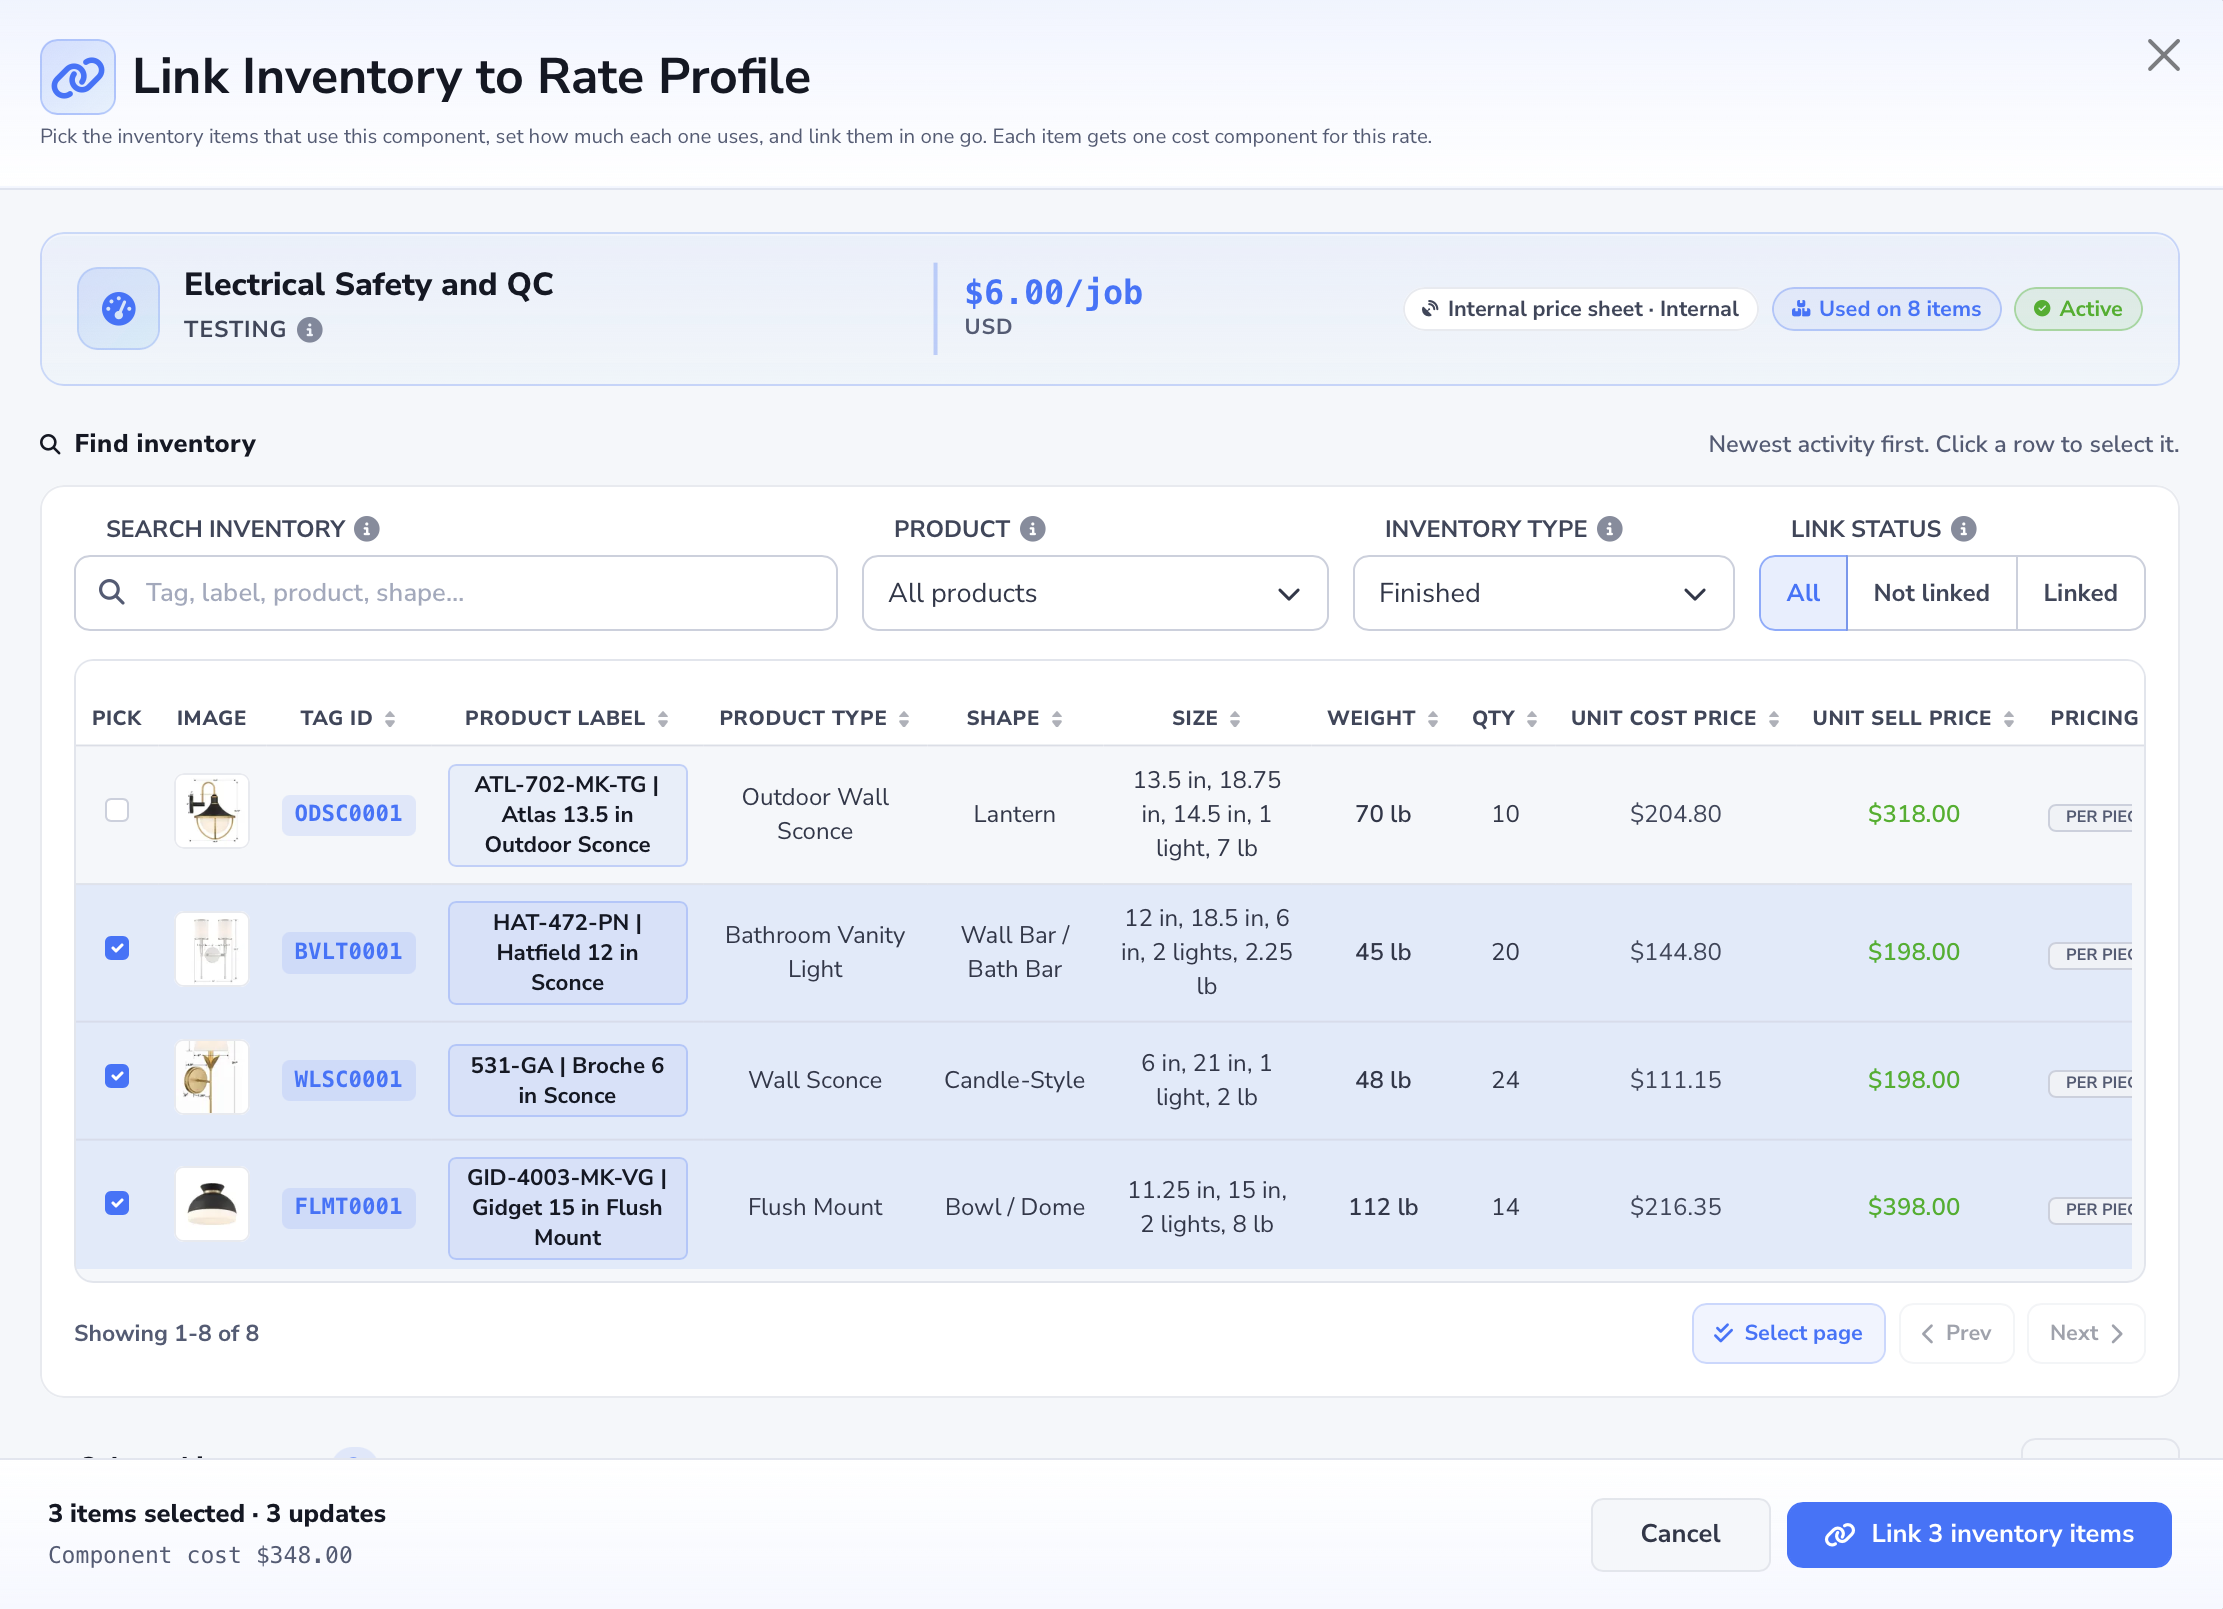2223x1609 pixels.
Task: Open the Atlas outdoor sconce thumbnail
Action: click(212, 811)
